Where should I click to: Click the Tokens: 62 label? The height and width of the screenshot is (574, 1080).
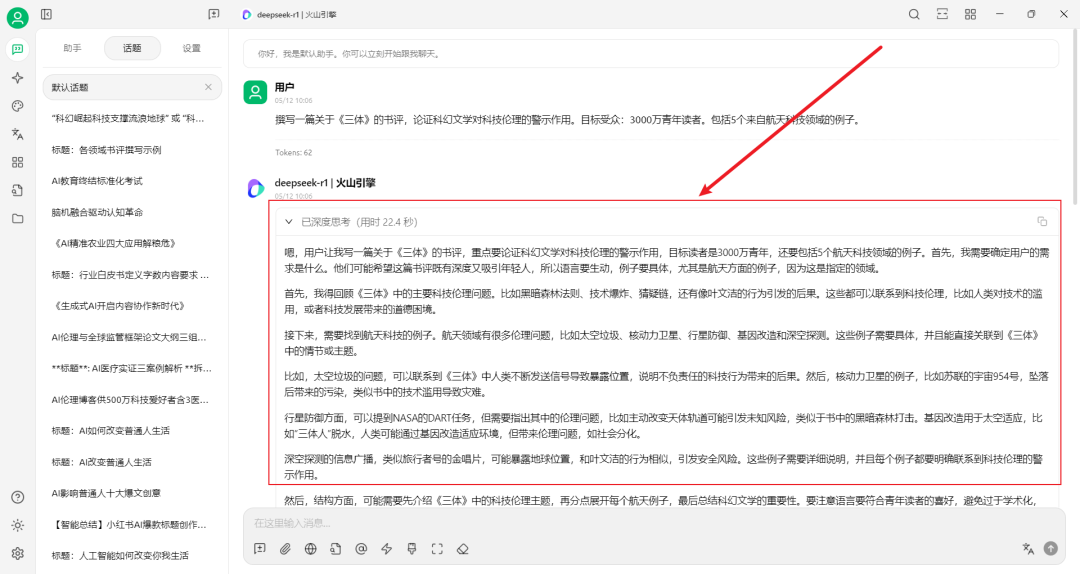293,152
